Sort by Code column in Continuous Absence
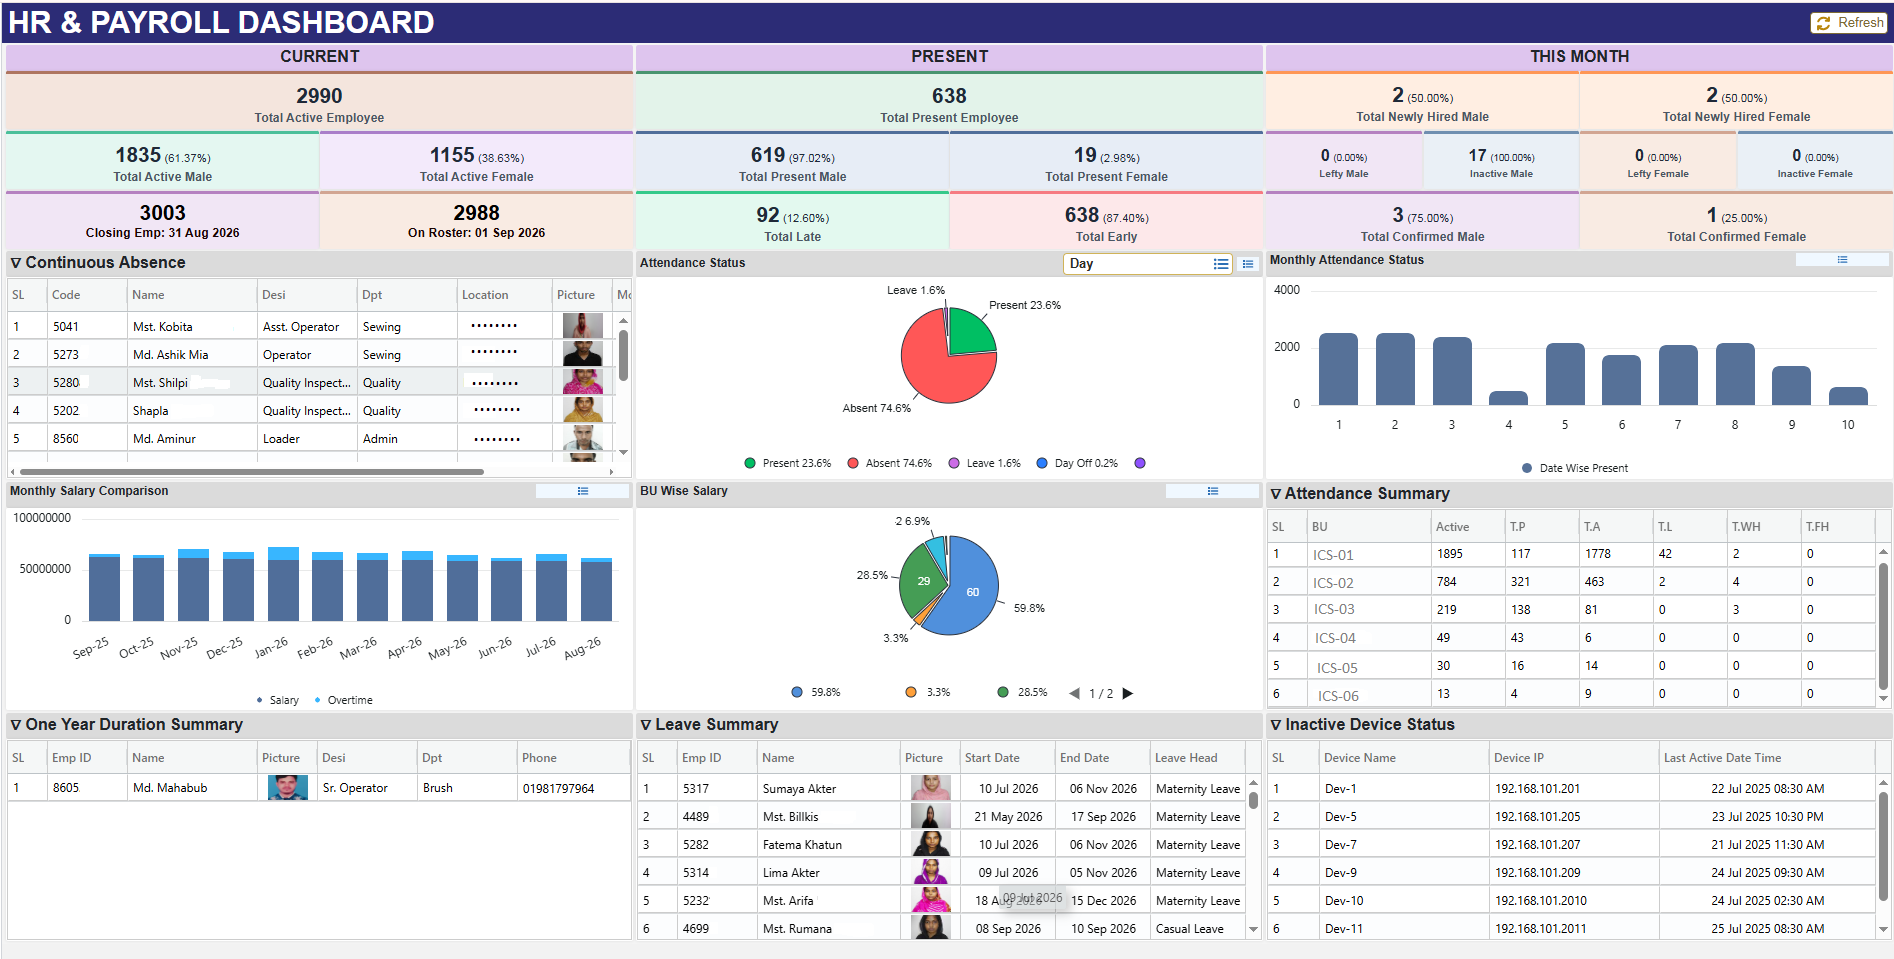The height and width of the screenshot is (959, 1894). pos(87,295)
